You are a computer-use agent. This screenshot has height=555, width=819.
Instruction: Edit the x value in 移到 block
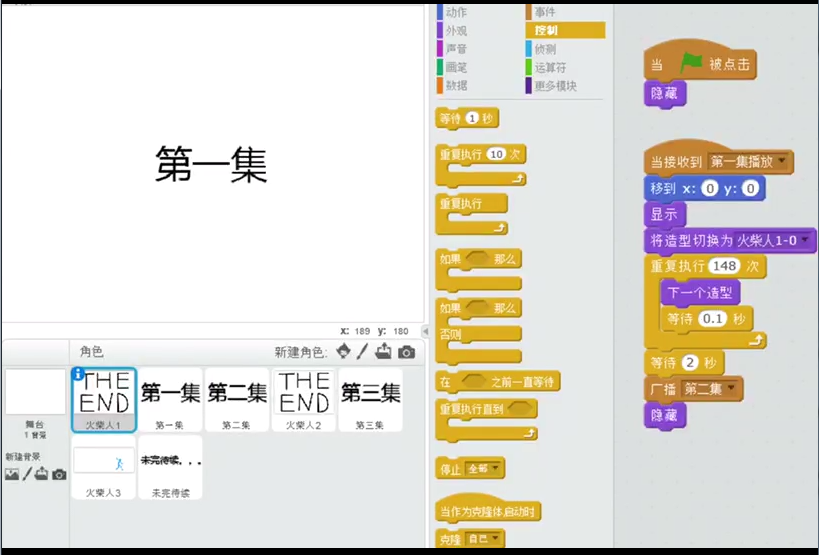tap(709, 188)
